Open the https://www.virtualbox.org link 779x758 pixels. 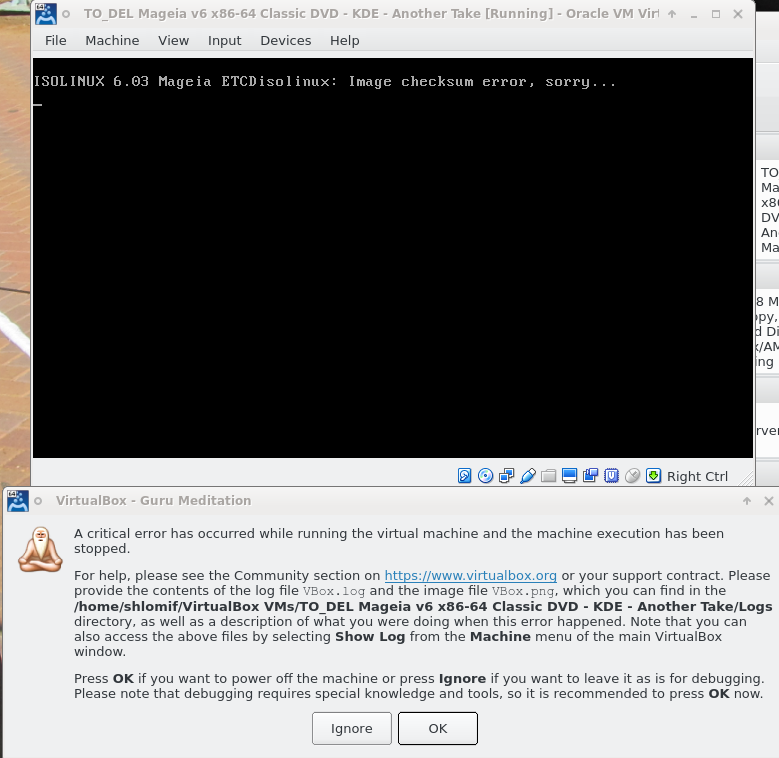pos(470,575)
